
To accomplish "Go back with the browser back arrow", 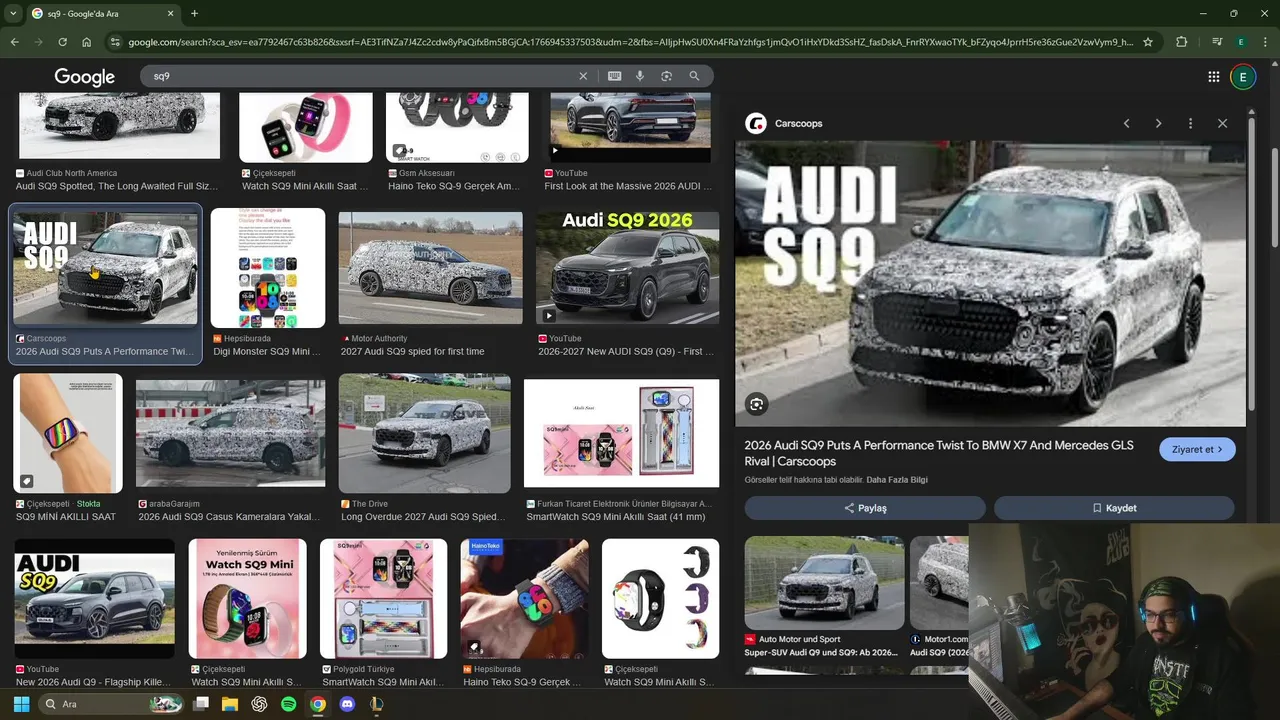I will click(x=14, y=42).
